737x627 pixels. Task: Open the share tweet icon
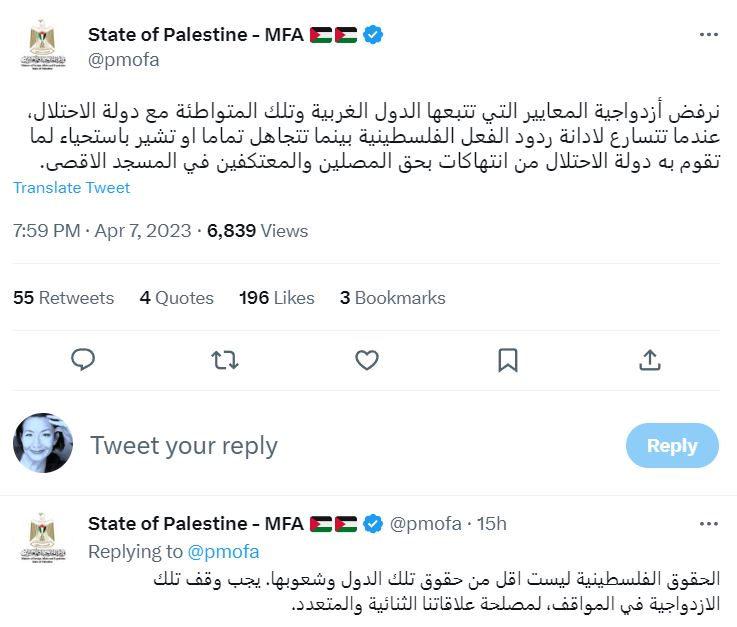[650, 360]
